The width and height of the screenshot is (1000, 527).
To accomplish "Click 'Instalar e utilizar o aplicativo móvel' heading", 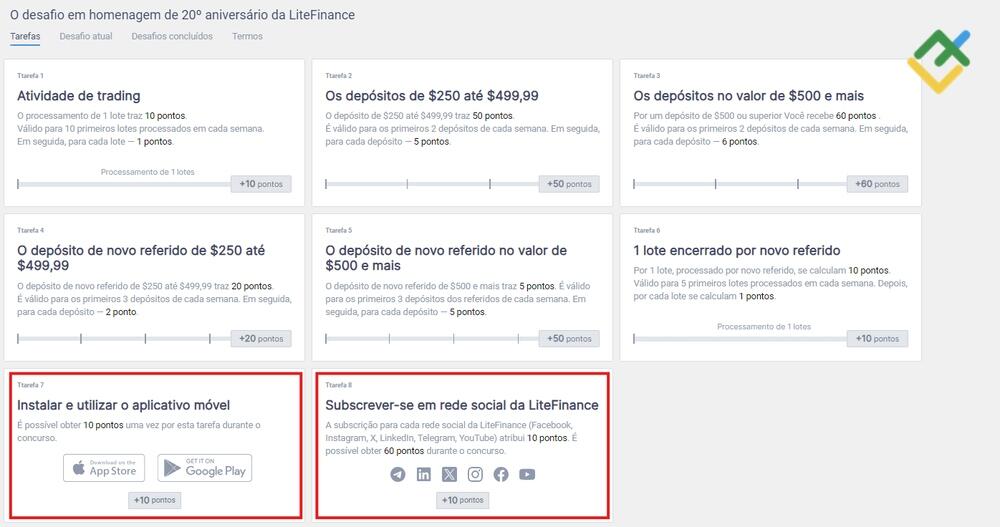I will 123,405.
